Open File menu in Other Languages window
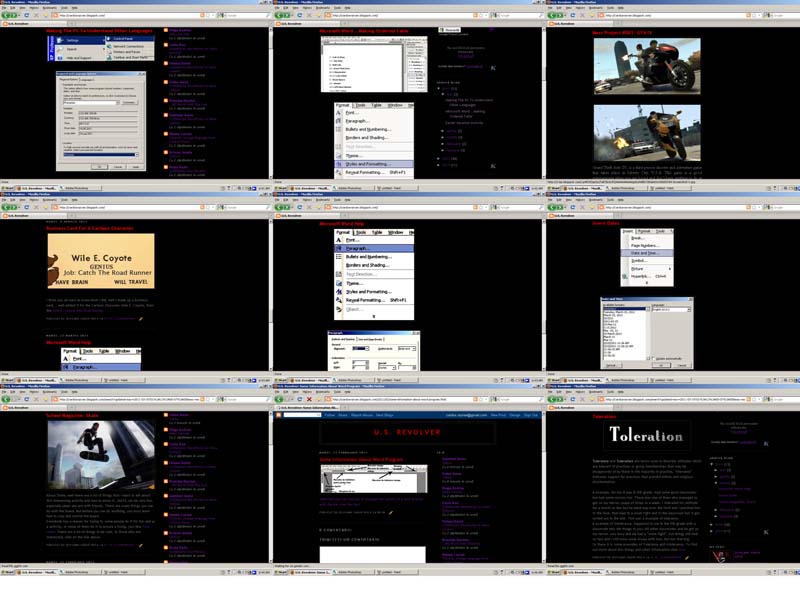 point(5,8)
